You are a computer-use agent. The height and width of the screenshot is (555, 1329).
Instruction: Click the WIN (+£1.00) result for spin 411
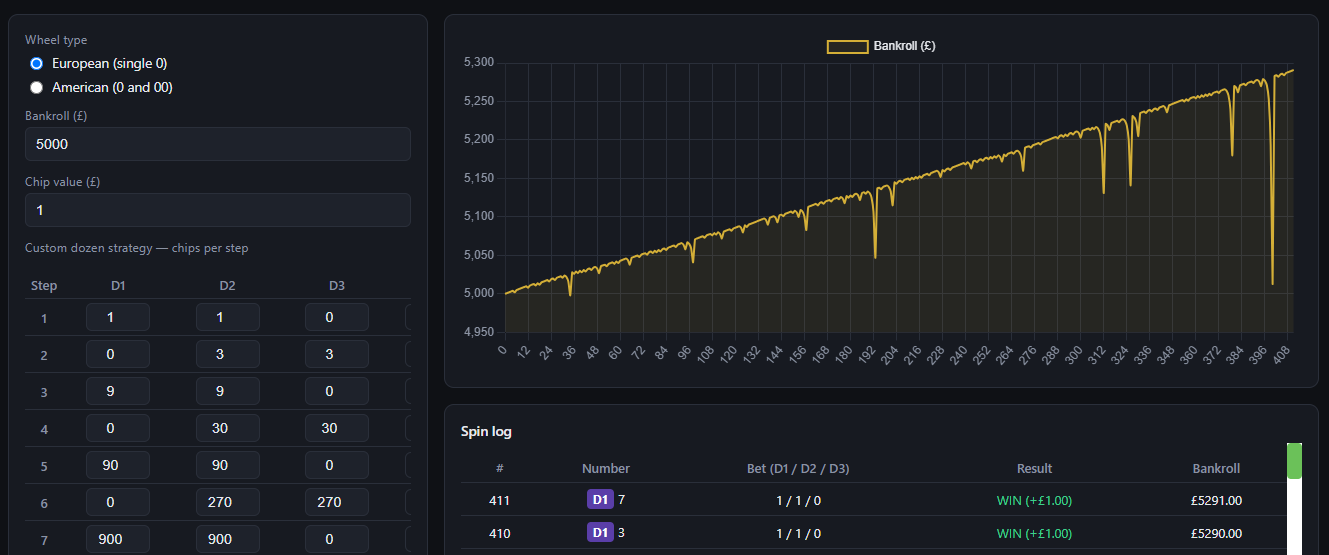(1034, 501)
